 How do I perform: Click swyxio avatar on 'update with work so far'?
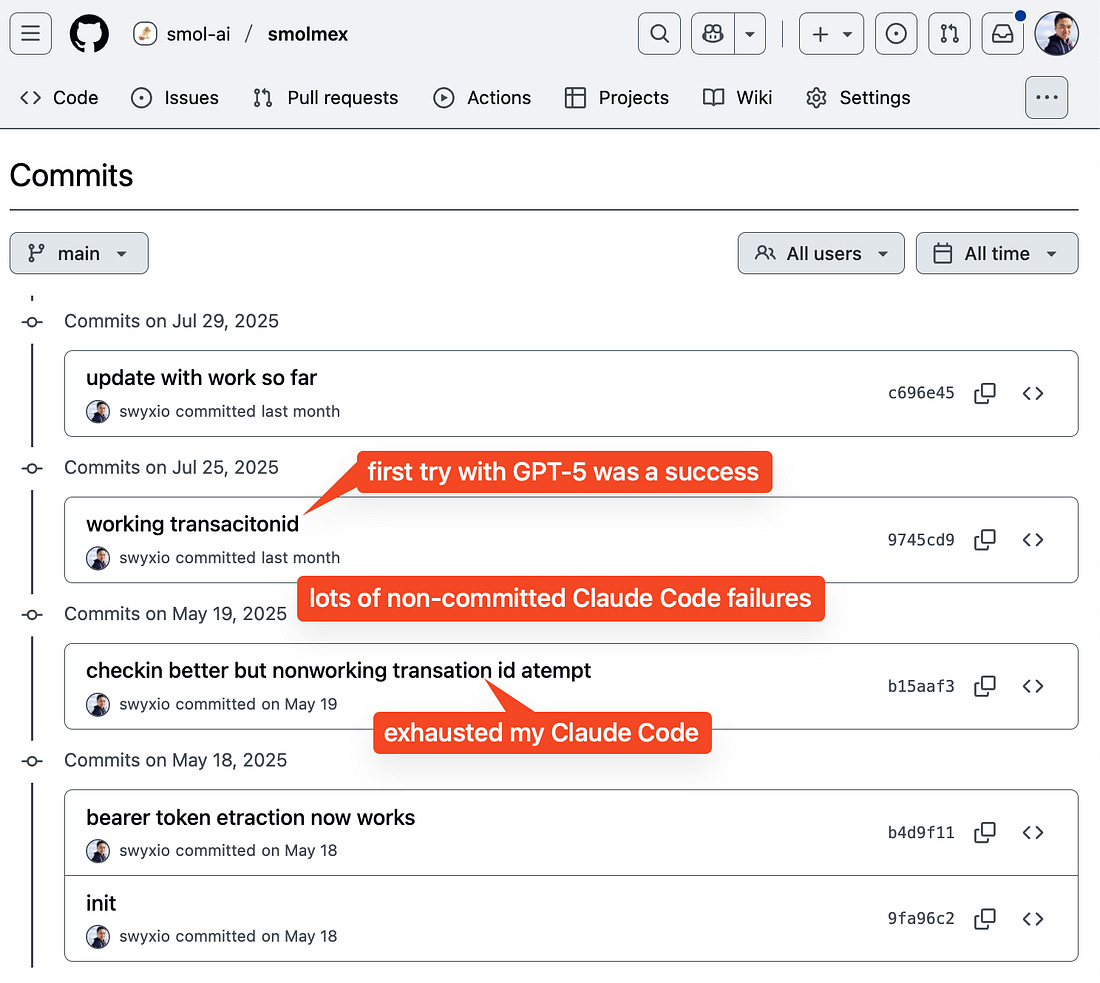point(98,412)
